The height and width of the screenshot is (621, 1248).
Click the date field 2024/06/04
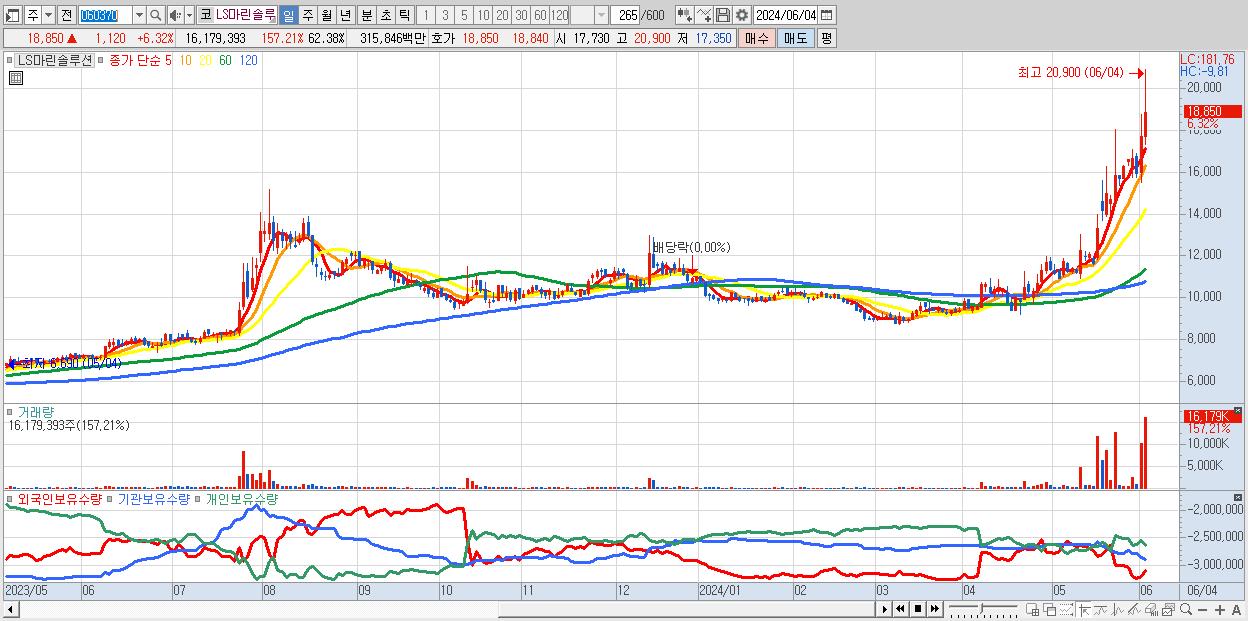tap(785, 15)
